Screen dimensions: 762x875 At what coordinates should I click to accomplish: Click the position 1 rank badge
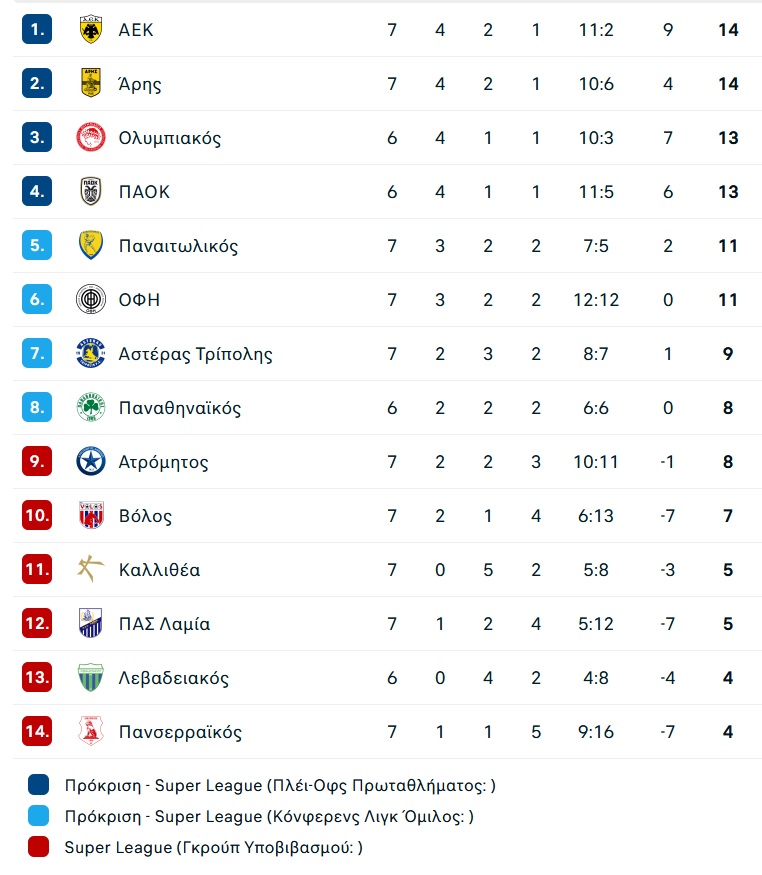point(37,29)
